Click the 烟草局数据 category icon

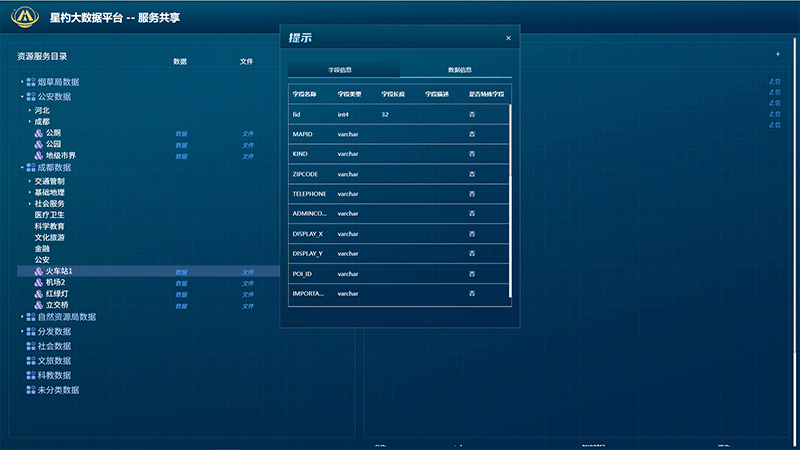31,82
